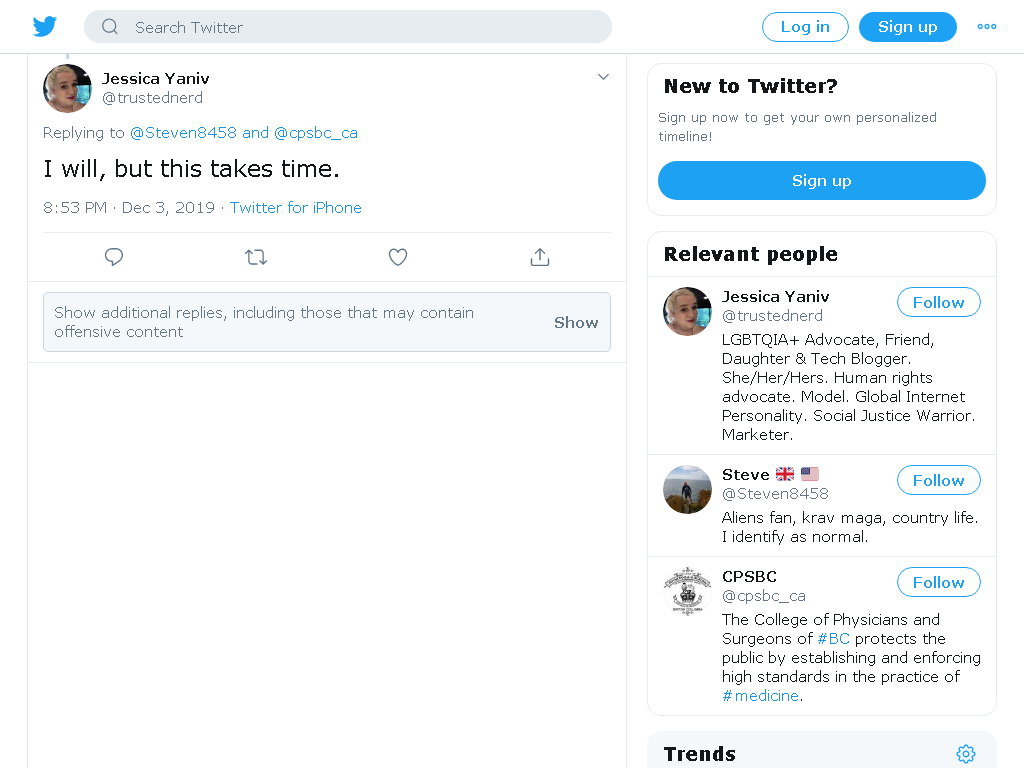Follow Jessica Yaniv
1024x768 pixels.
click(x=938, y=302)
